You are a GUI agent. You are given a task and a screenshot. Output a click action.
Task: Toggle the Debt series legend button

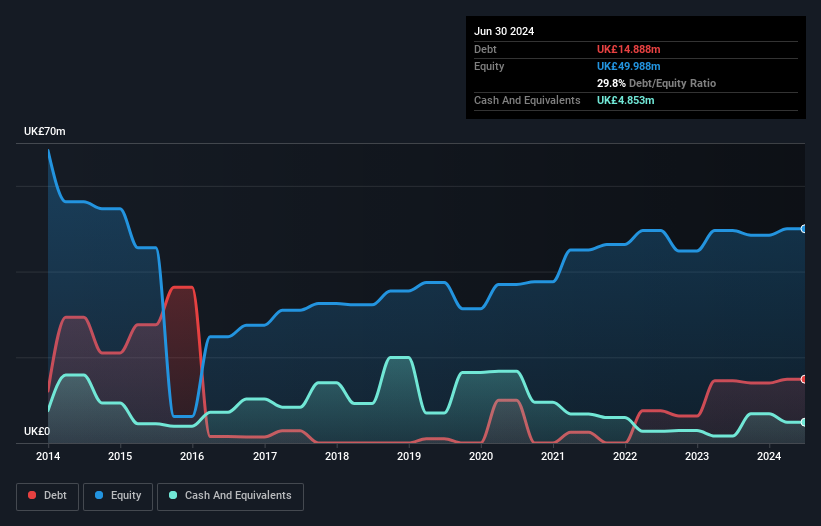[x=48, y=496]
